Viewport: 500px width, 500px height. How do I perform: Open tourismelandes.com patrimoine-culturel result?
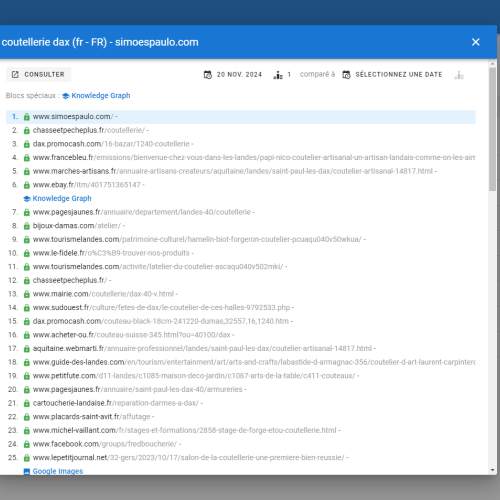click(197, 239)
